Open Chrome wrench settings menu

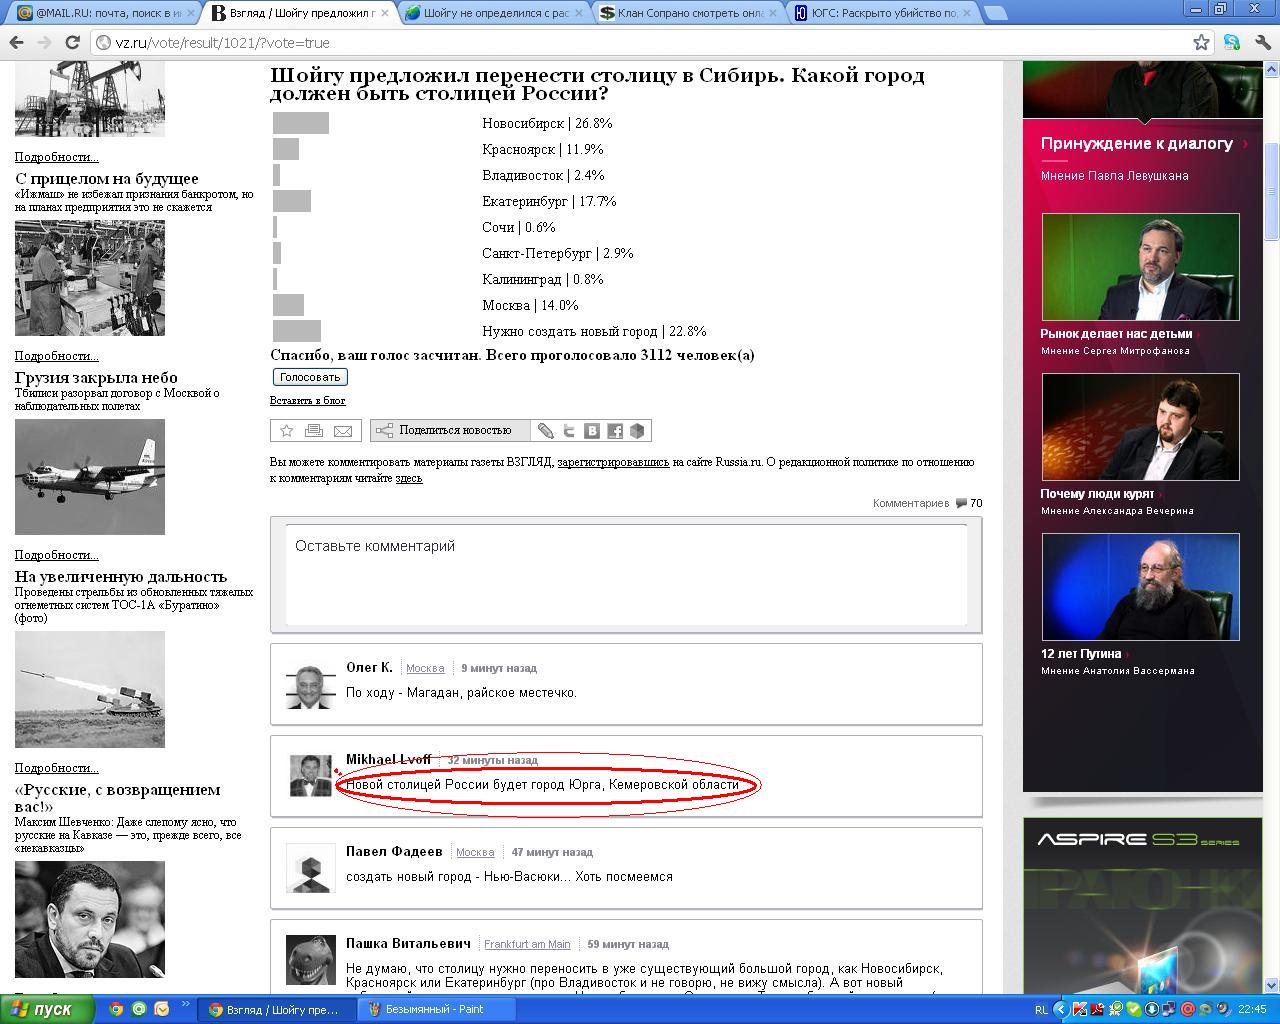[1262, 42]
